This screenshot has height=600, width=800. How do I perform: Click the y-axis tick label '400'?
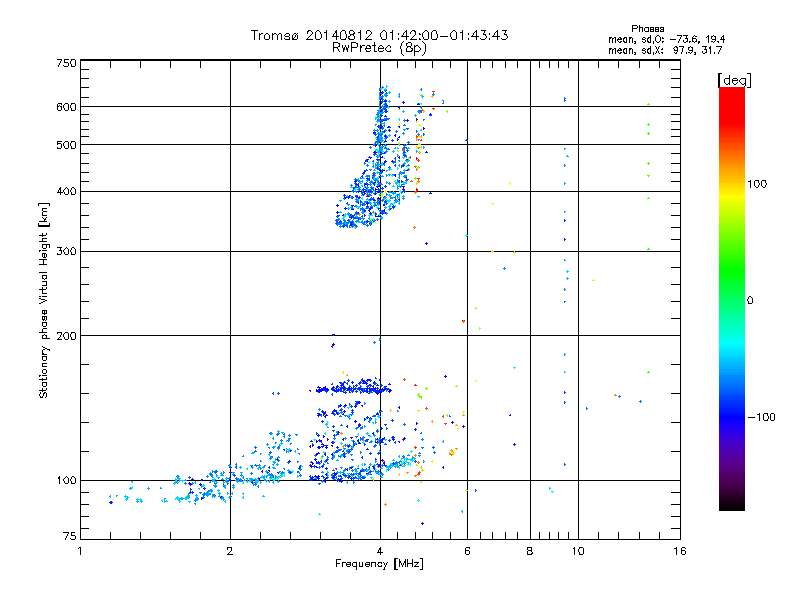[66, 191]
